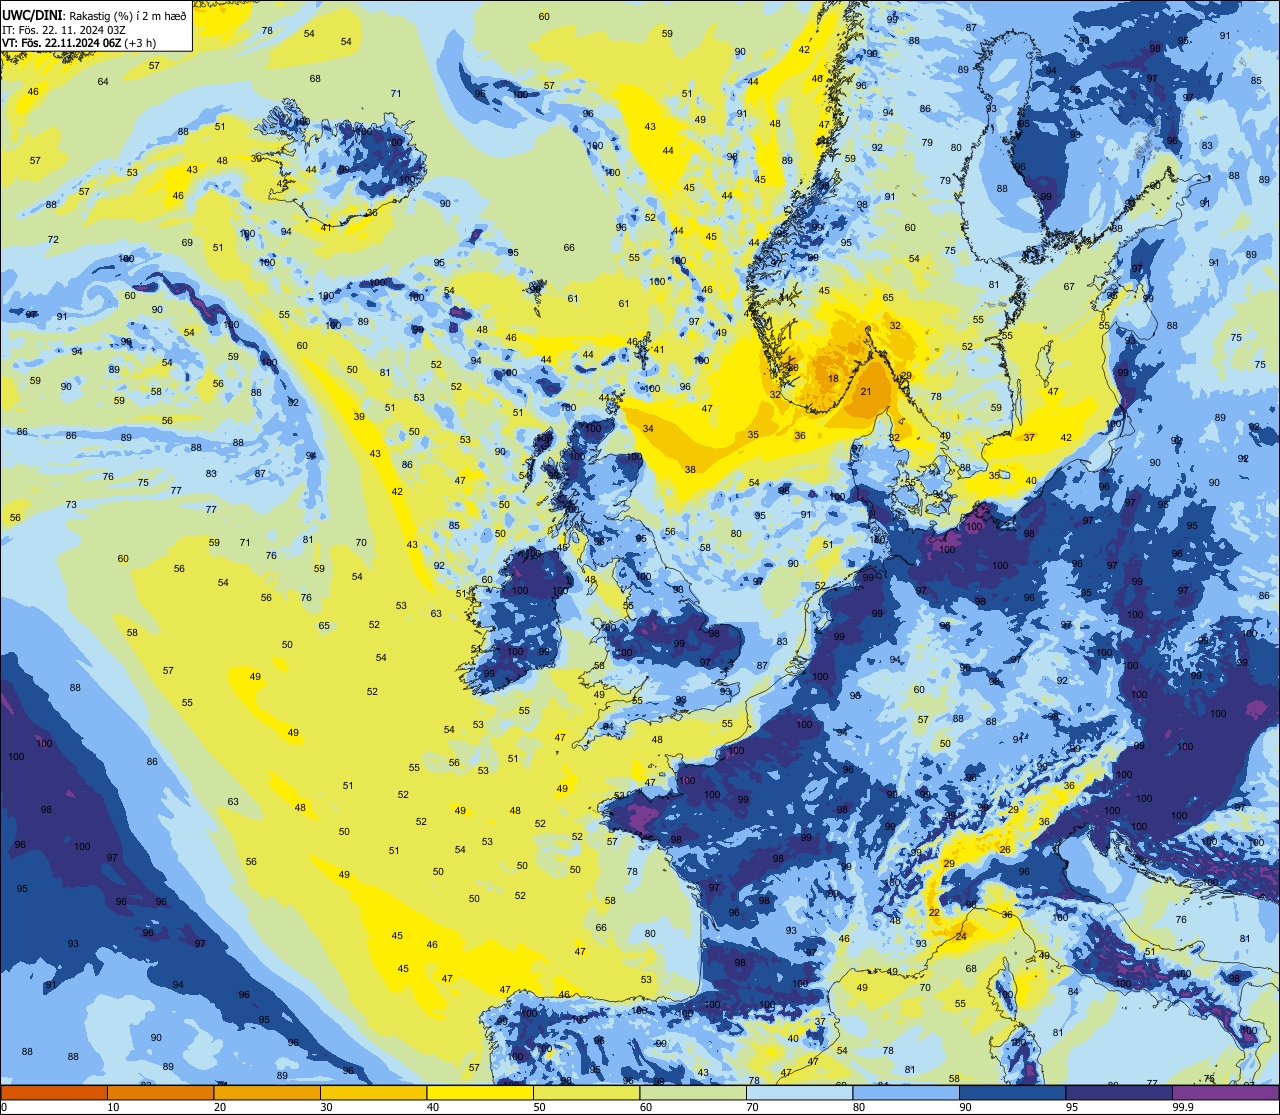Click the legend label "80" on the color bar
This screenshot has height=1115, width=1280.
point(859,1107)
